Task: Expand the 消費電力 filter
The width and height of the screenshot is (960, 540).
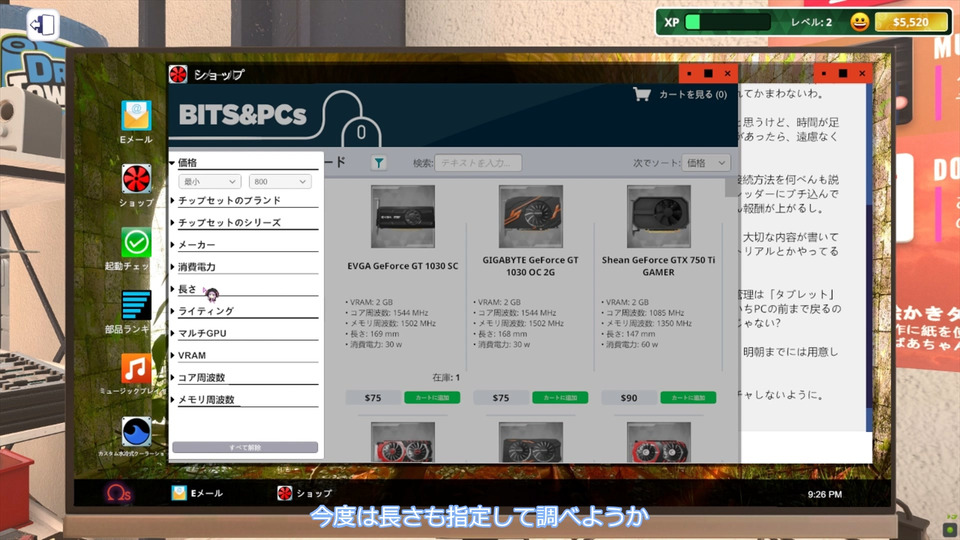Action: [245, 266]
